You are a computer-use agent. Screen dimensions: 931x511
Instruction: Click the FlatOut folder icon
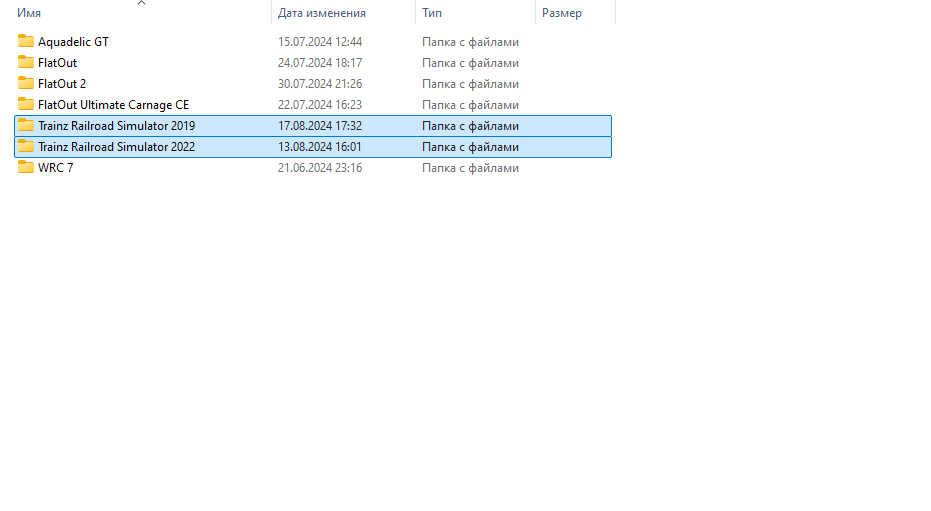[26, 62]
